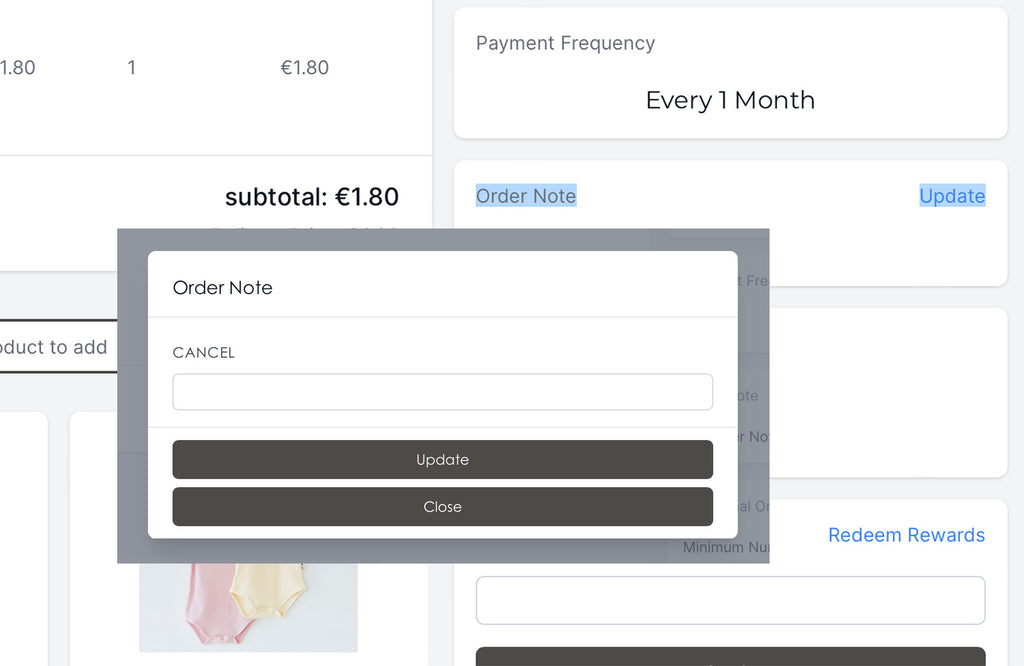Image resolution: width=1024 pixels, height=666 pixels.
Task: Click the highlighted blue Update link beside Order Note
Action: coord(952,196)
